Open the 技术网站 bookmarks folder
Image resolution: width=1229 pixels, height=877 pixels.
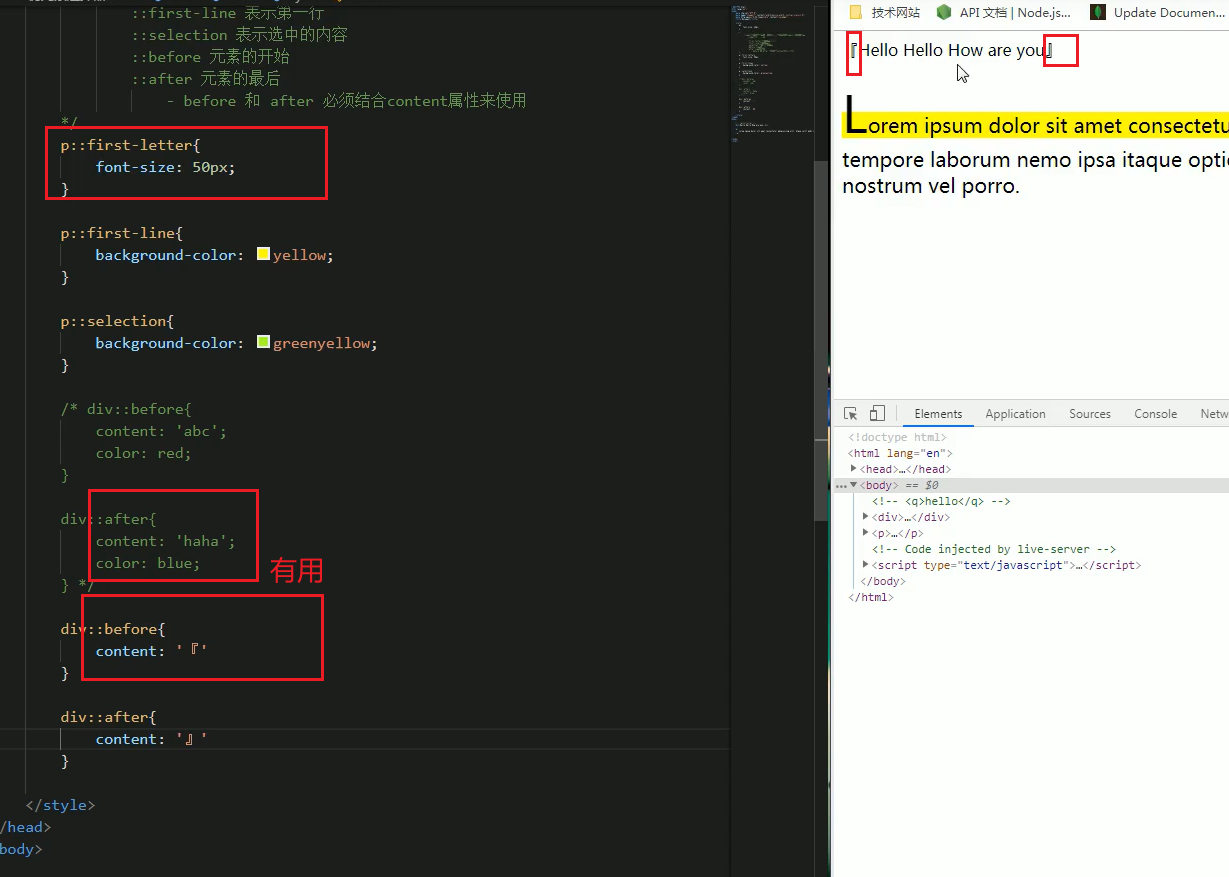click(x=884, y=13)
